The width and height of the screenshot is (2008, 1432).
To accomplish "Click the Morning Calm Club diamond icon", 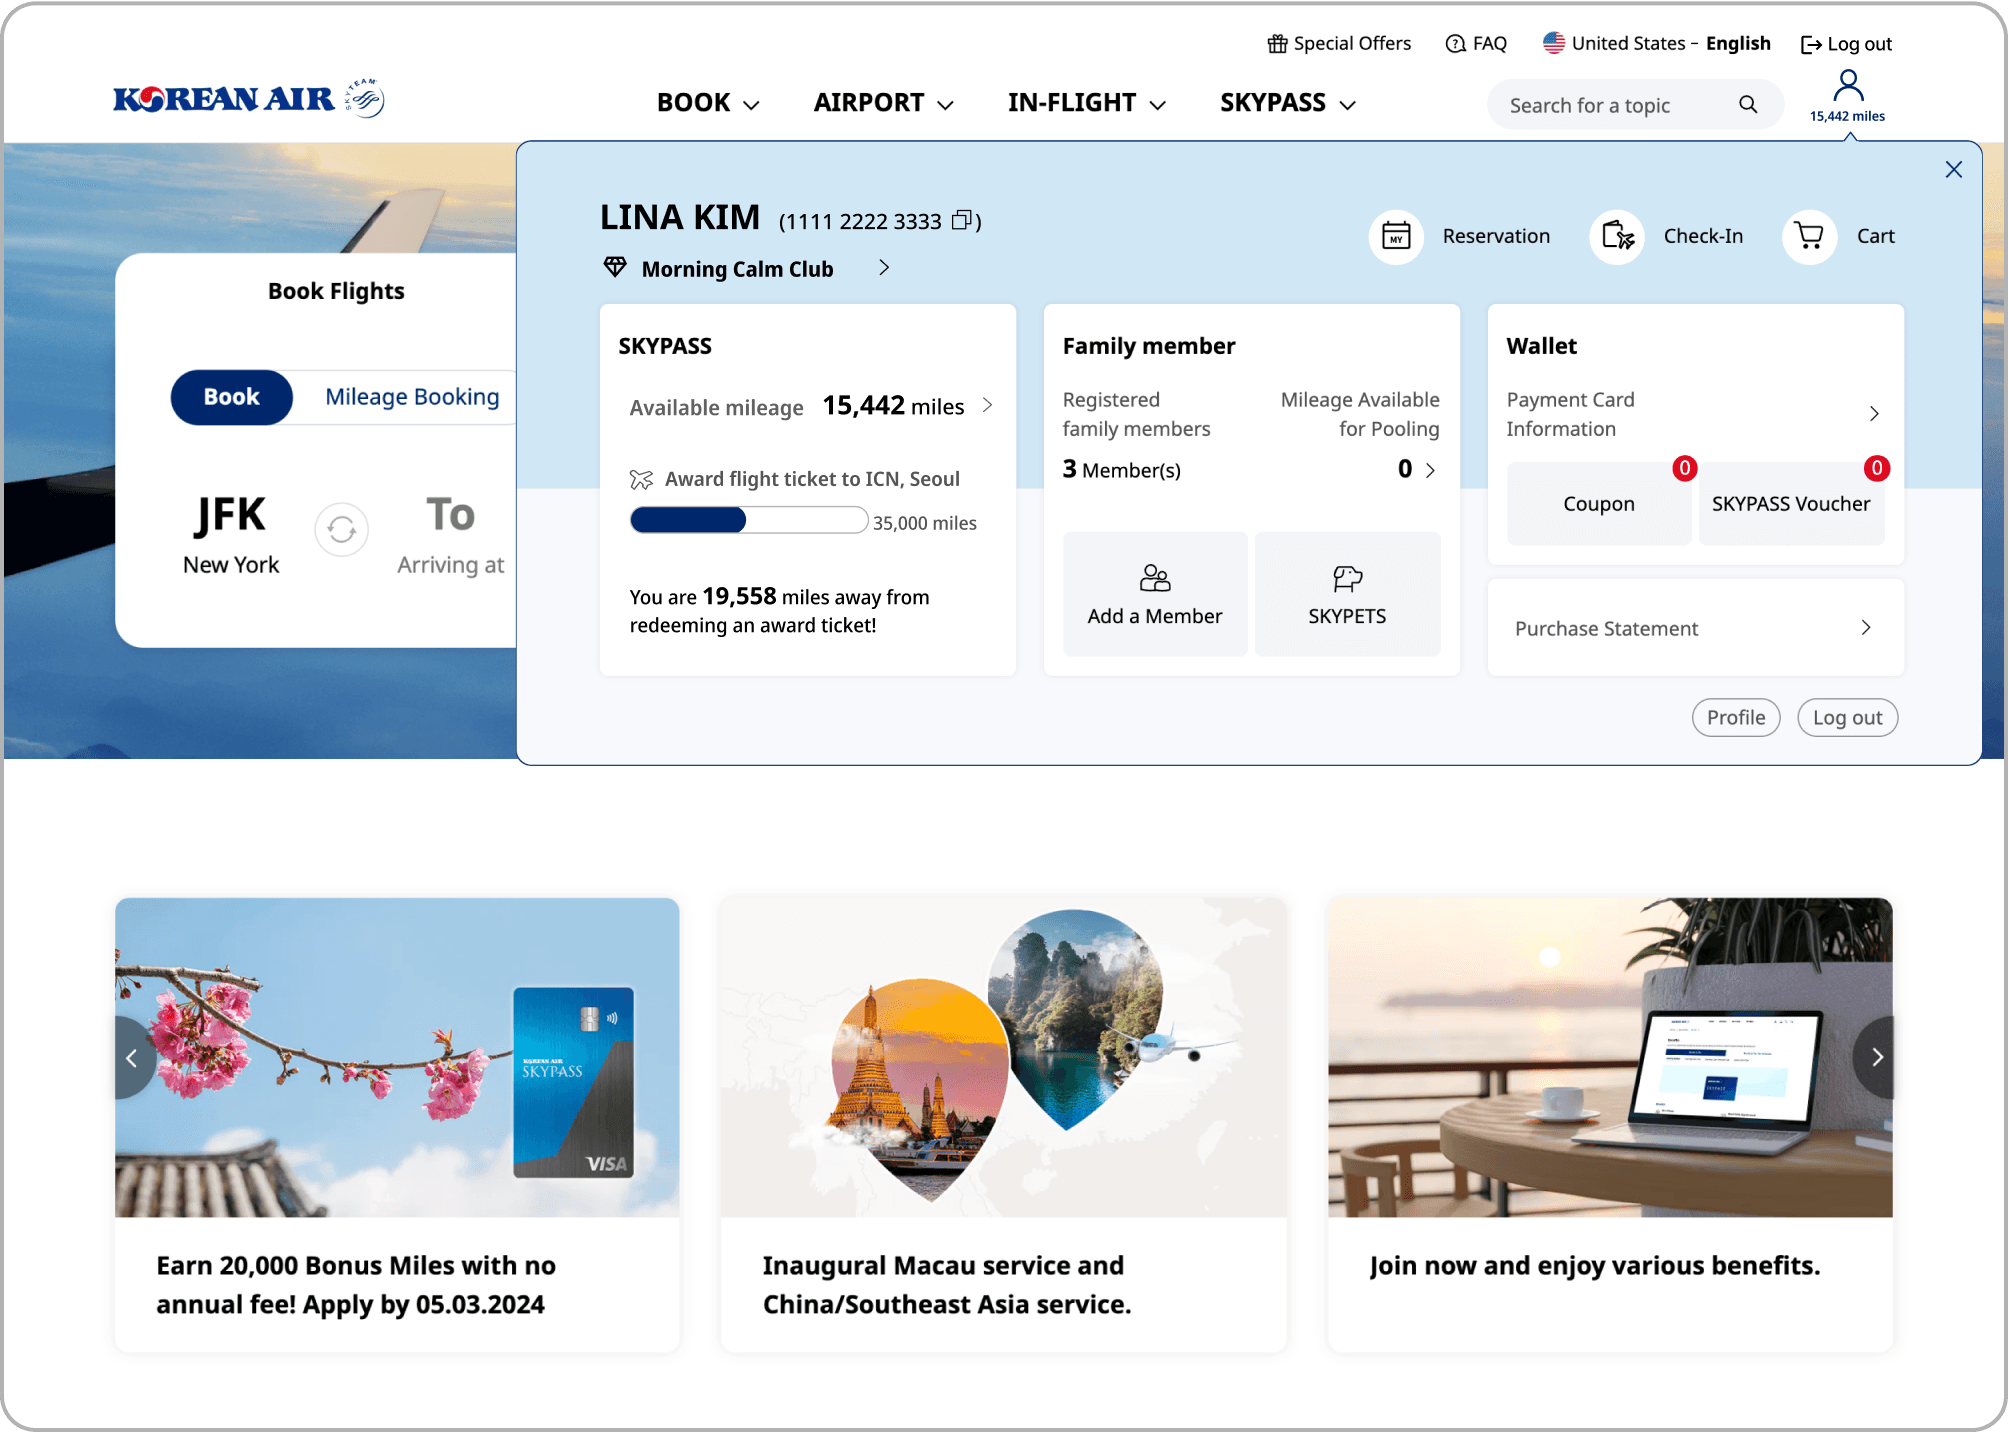I will (x=615, y=267).
